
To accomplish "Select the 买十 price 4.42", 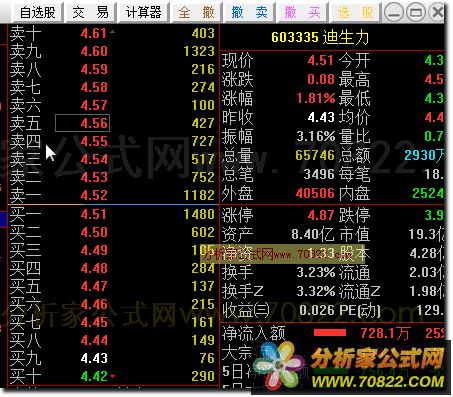I will 94,376.
